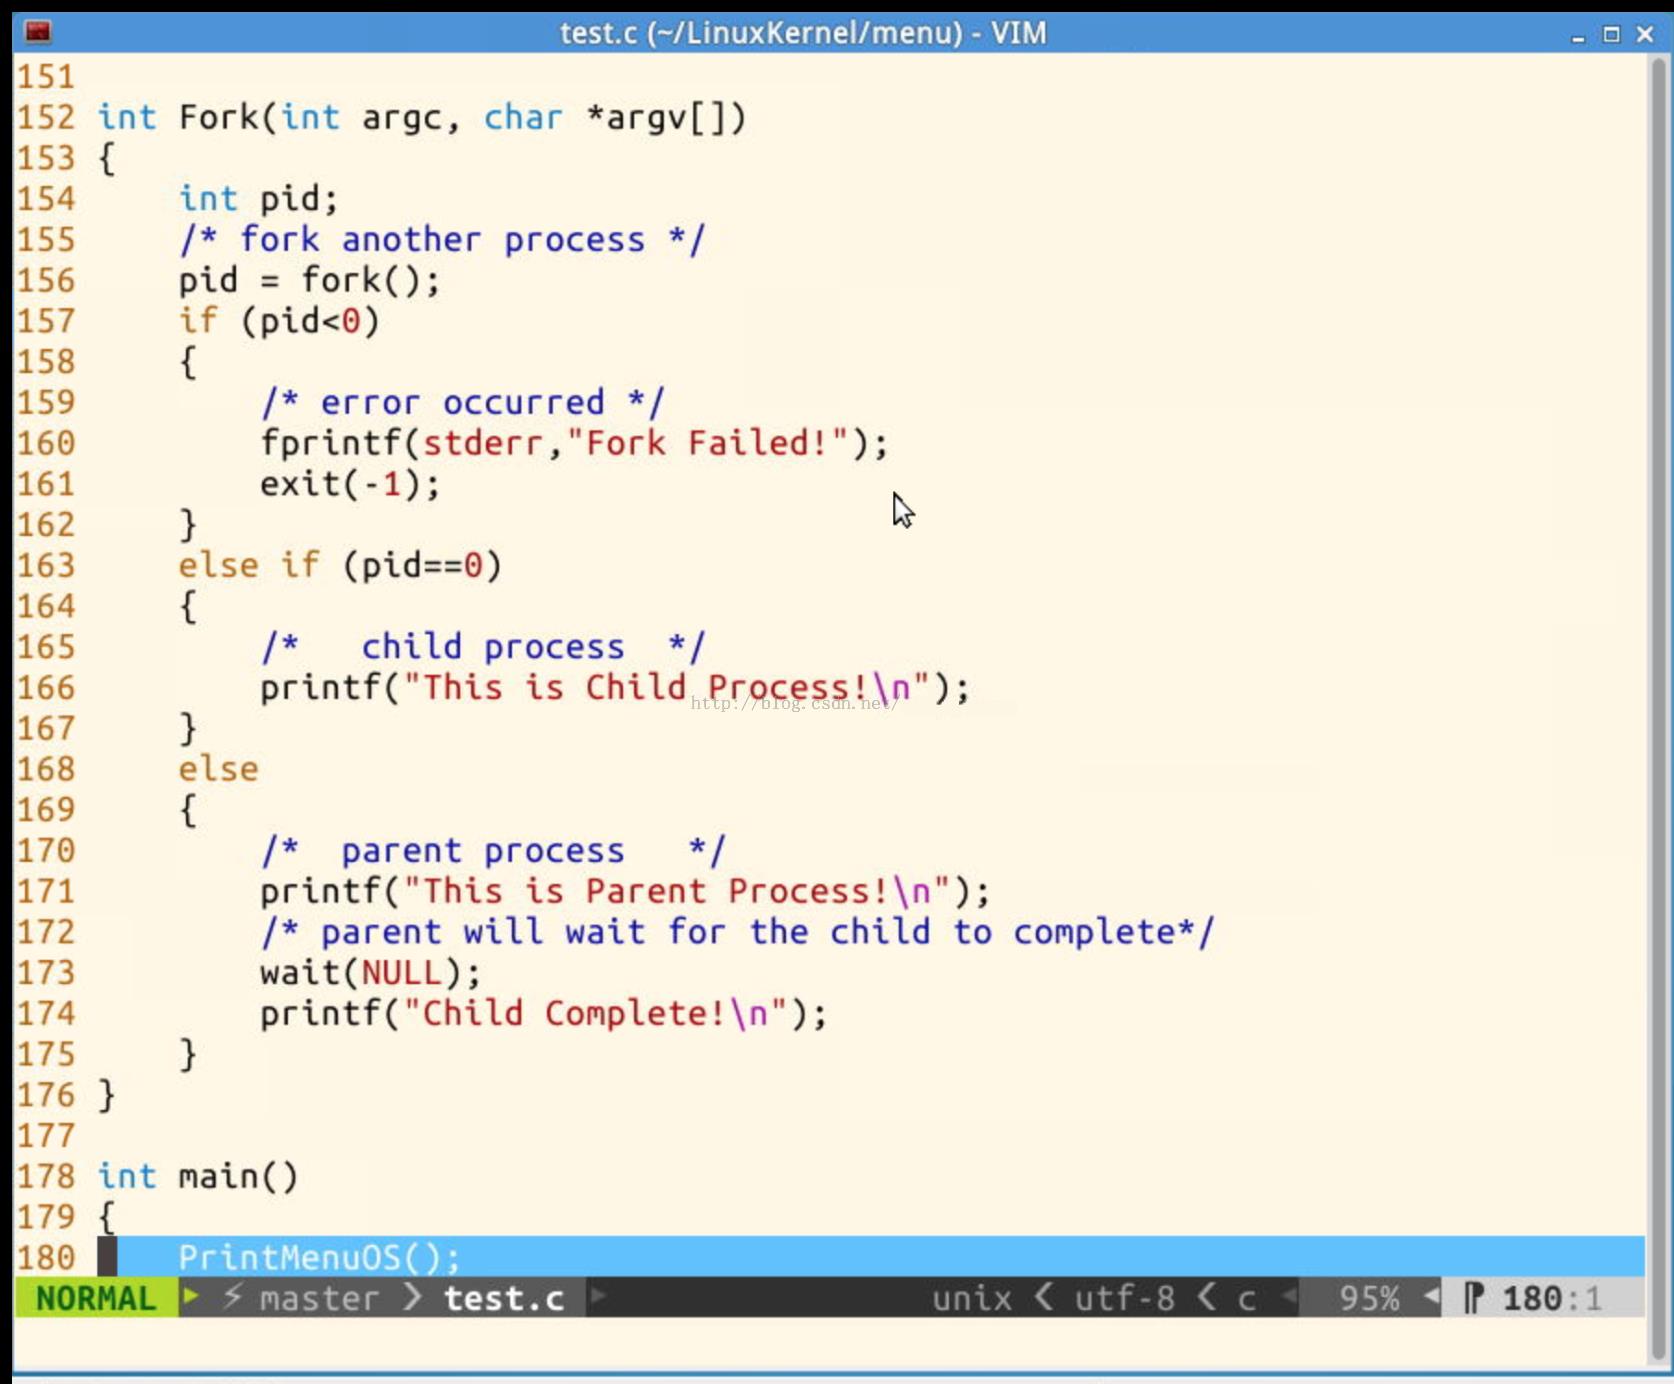Click the "This is Parent Process!" printf line
1674x1384 pixels.
(x=625, y=892)
